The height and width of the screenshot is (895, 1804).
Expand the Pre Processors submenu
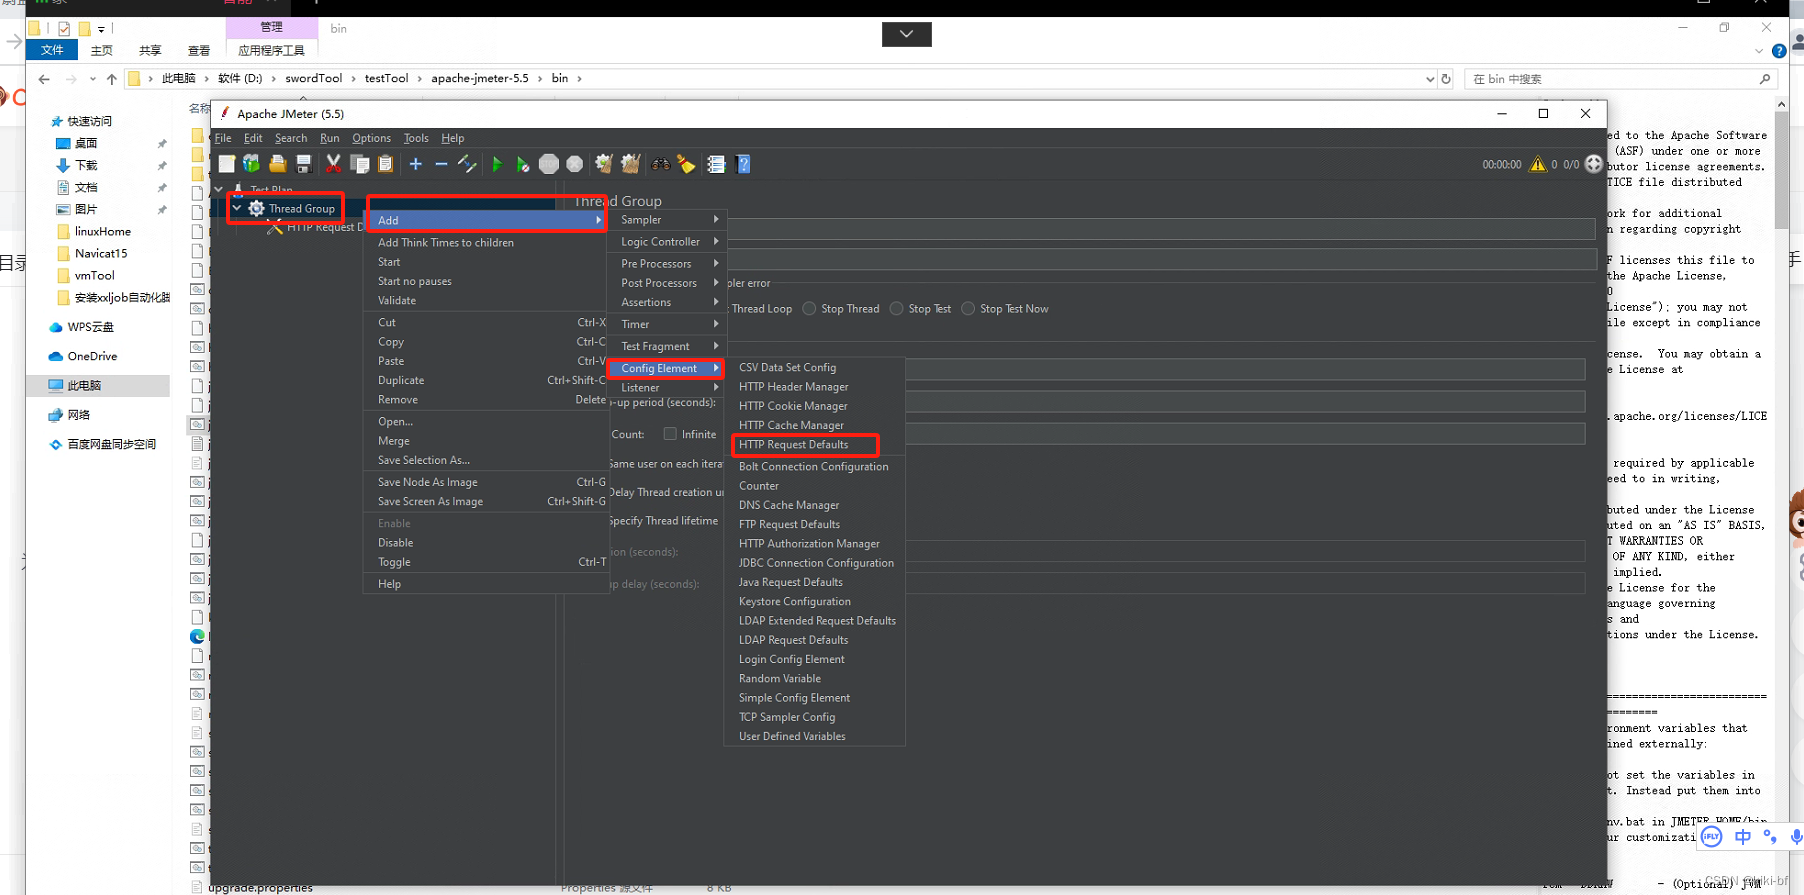point(666,264)
